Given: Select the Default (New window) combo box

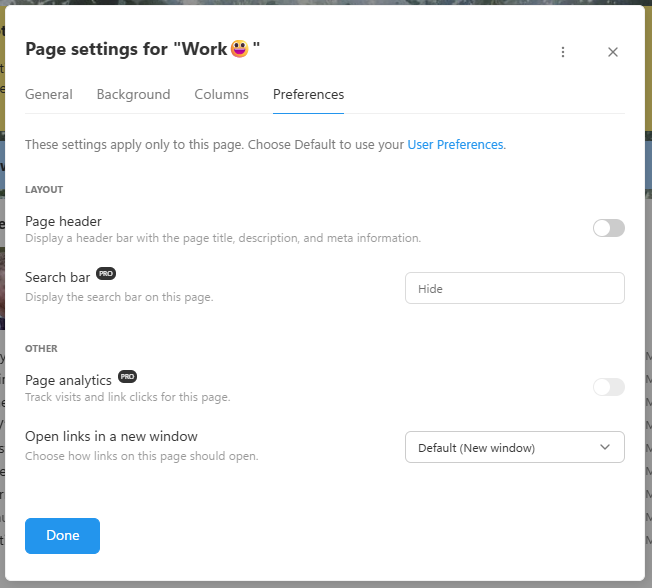Looking at the screenshot, I should click(514, 447).
